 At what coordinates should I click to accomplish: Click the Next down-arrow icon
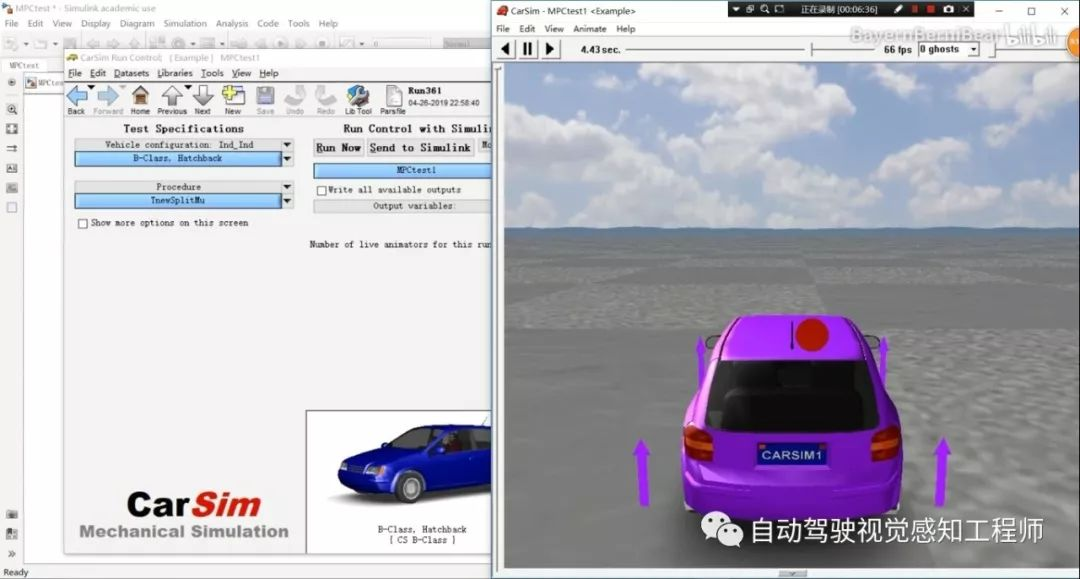coord(202,96)
